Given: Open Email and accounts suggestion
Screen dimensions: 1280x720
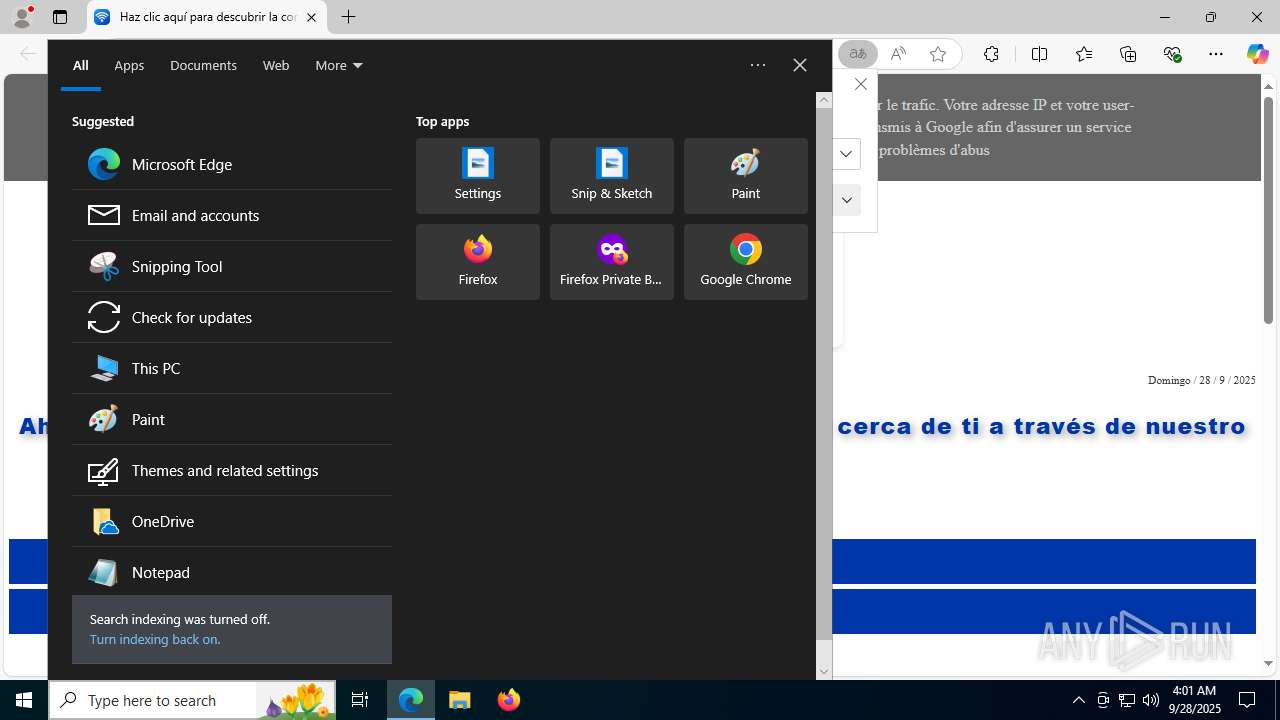Looking at the screenshot, I should point(231,215).
